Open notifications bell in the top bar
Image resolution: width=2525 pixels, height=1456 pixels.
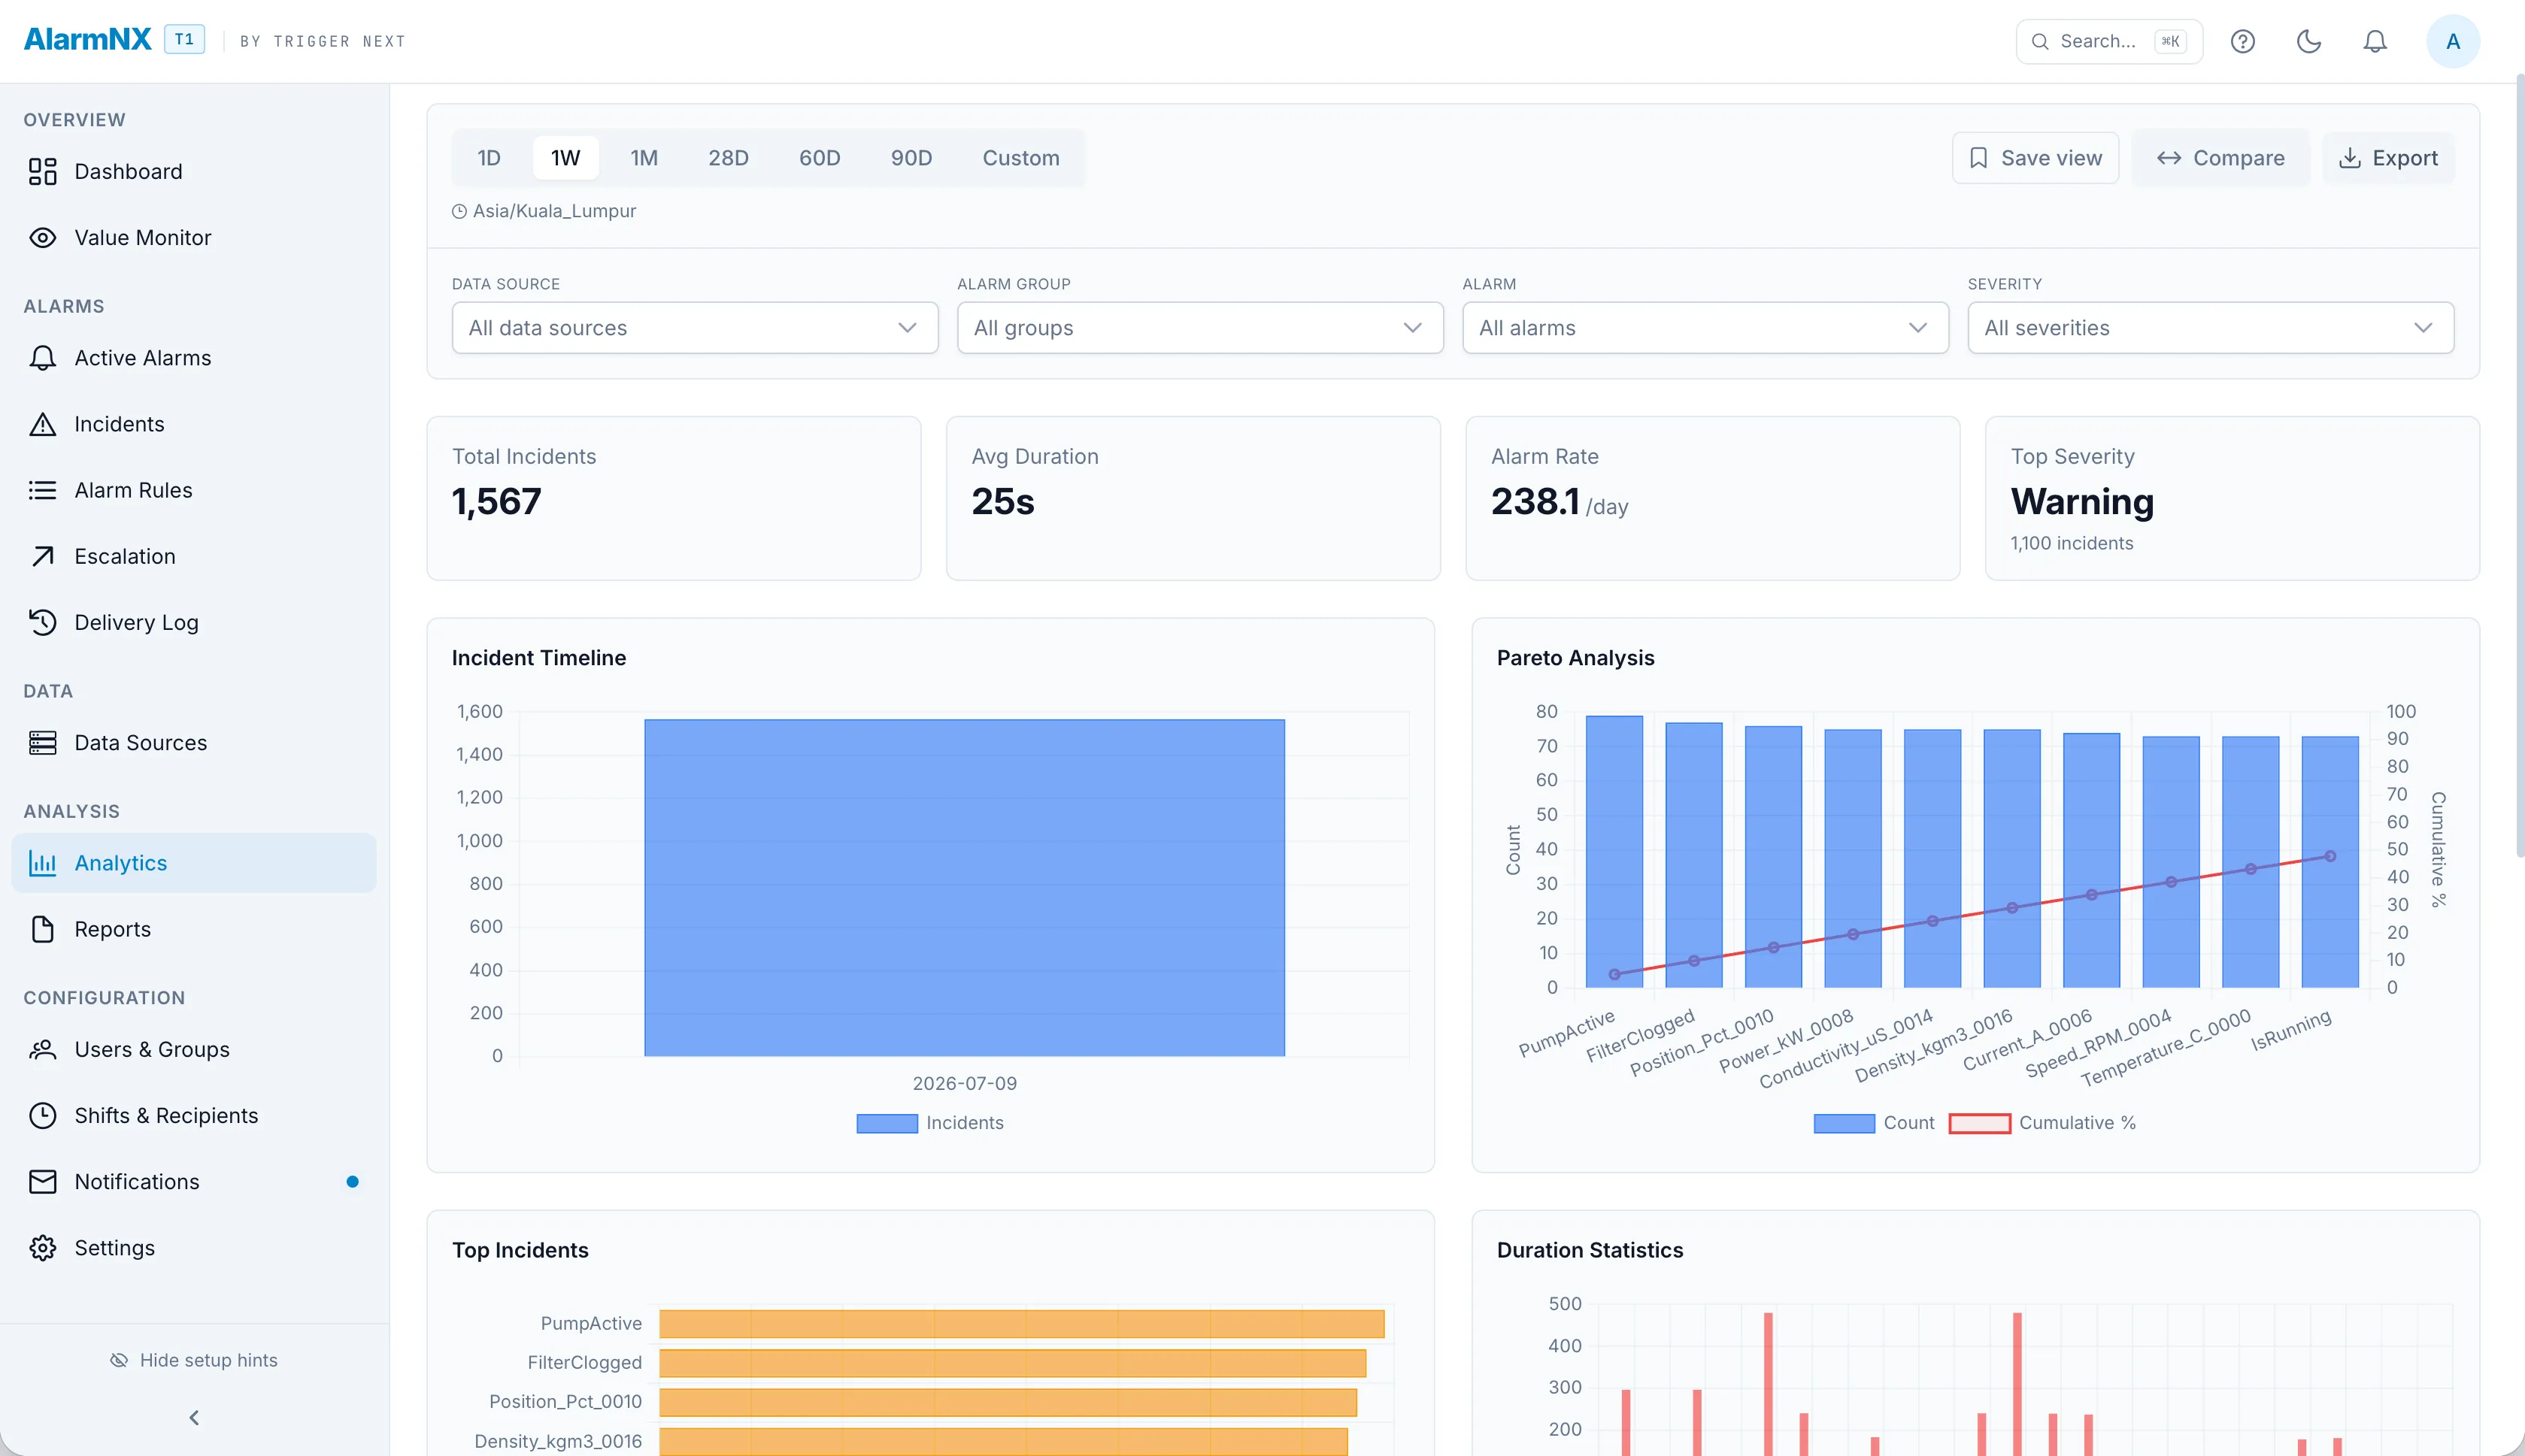point(2375,41)
